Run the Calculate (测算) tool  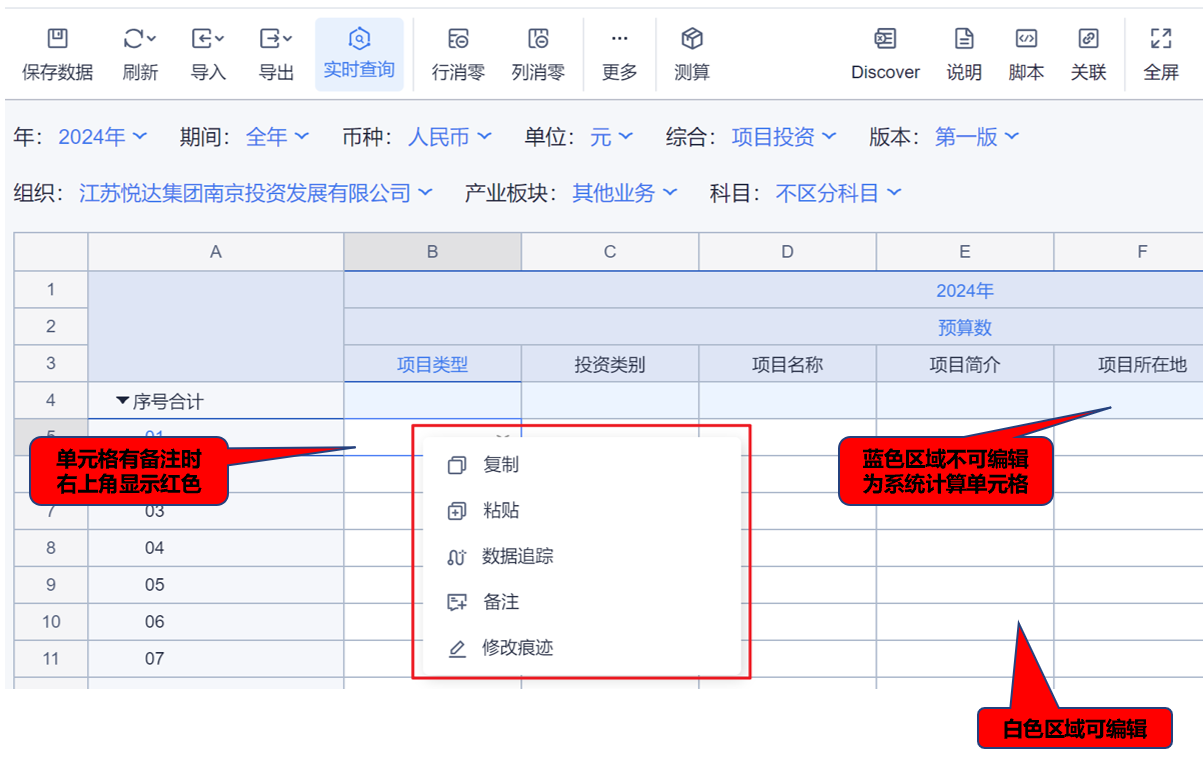point(692,40)
